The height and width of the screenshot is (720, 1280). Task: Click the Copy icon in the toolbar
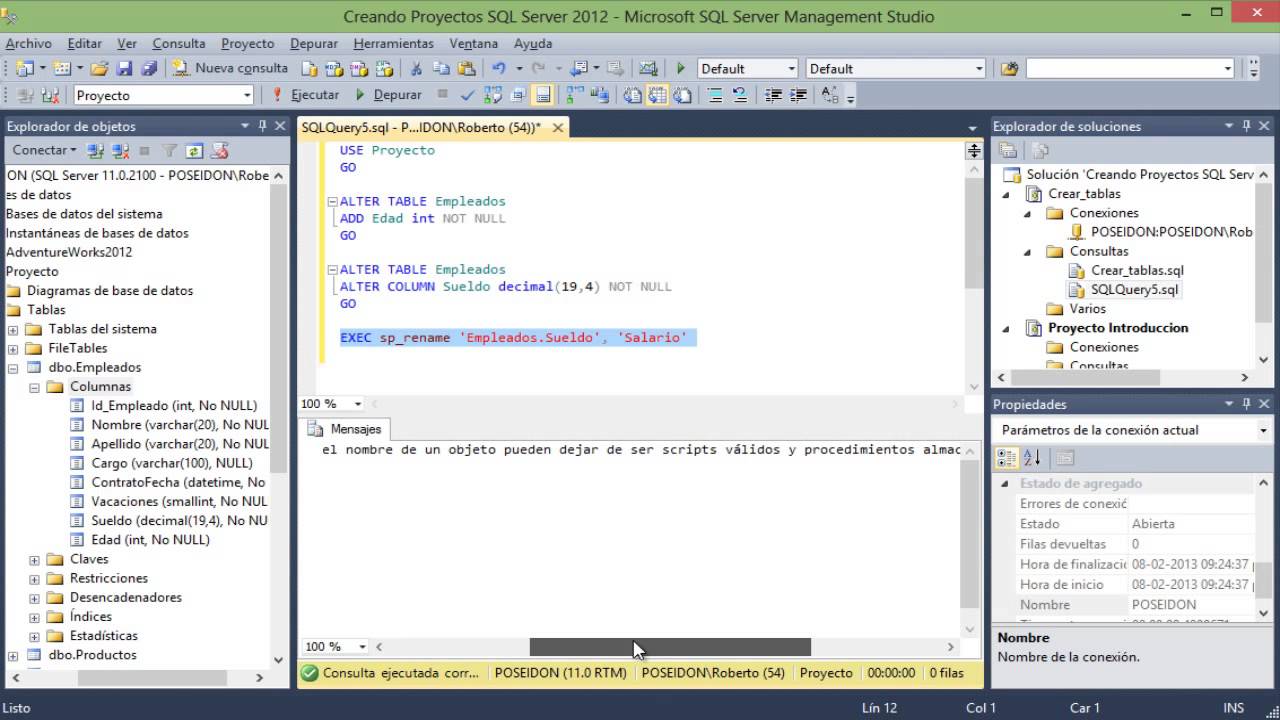pos(441,68)
